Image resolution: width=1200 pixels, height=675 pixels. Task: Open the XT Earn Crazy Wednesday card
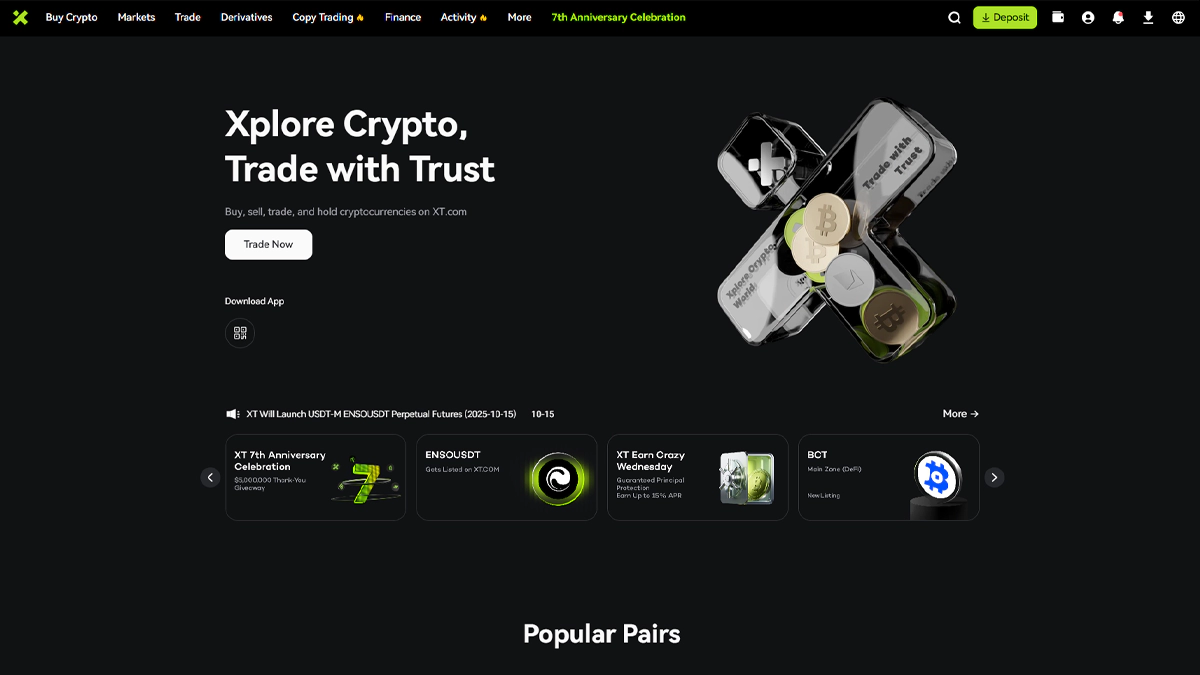[x=698, y=477]
